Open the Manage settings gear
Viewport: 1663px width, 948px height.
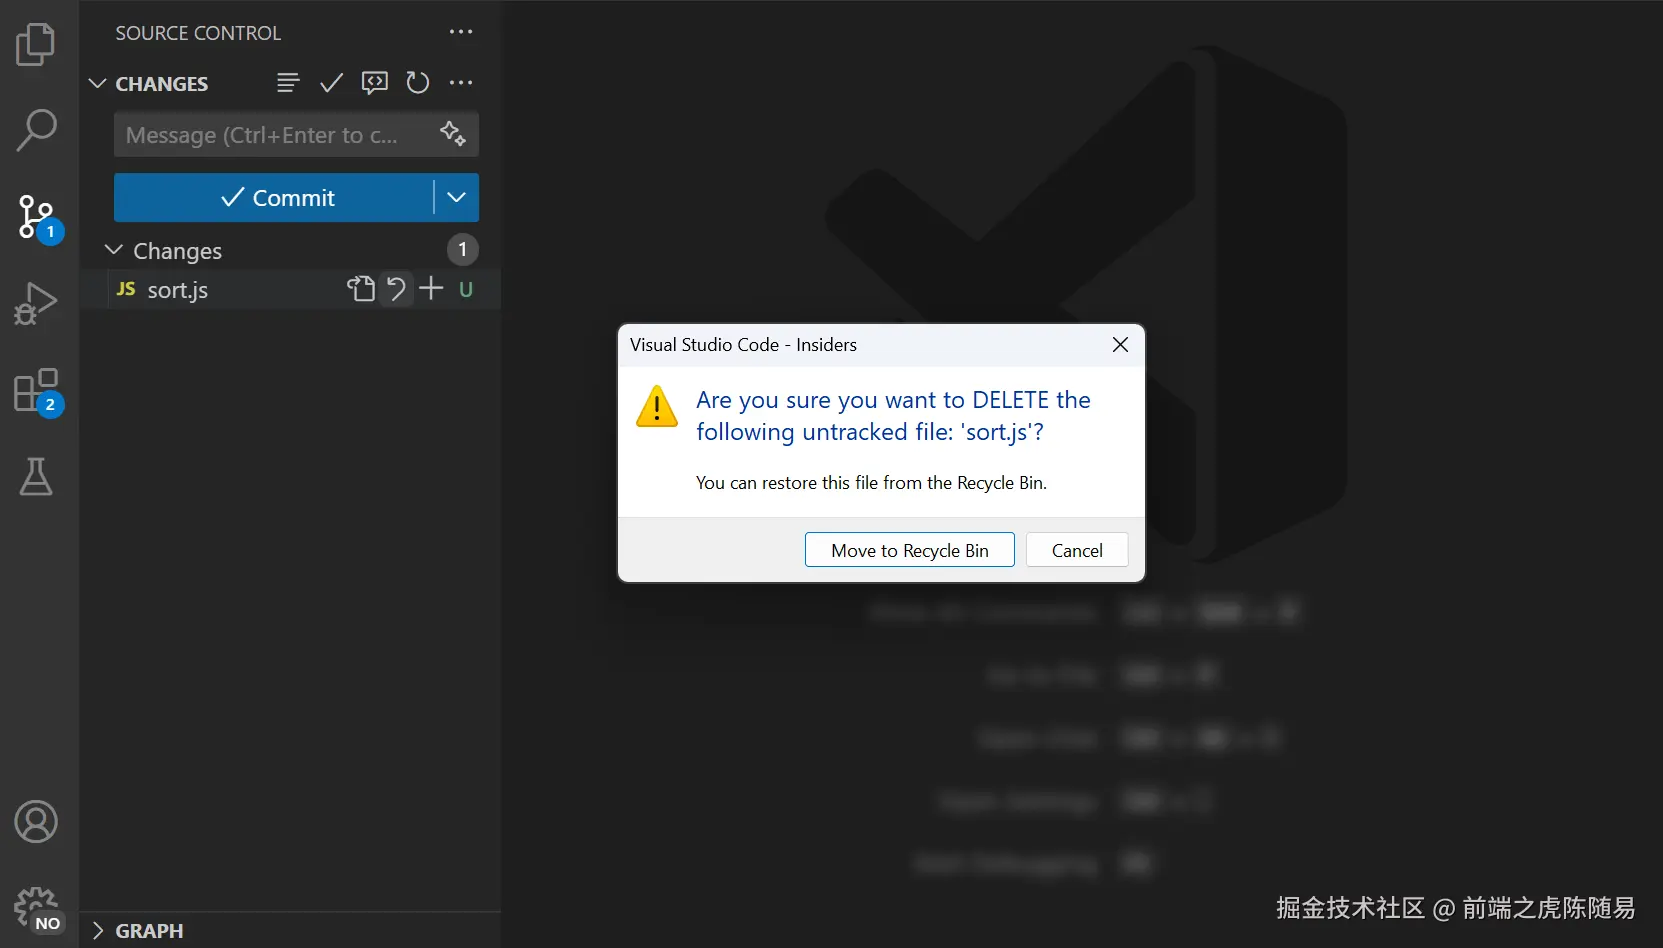(x=38, y=910)
